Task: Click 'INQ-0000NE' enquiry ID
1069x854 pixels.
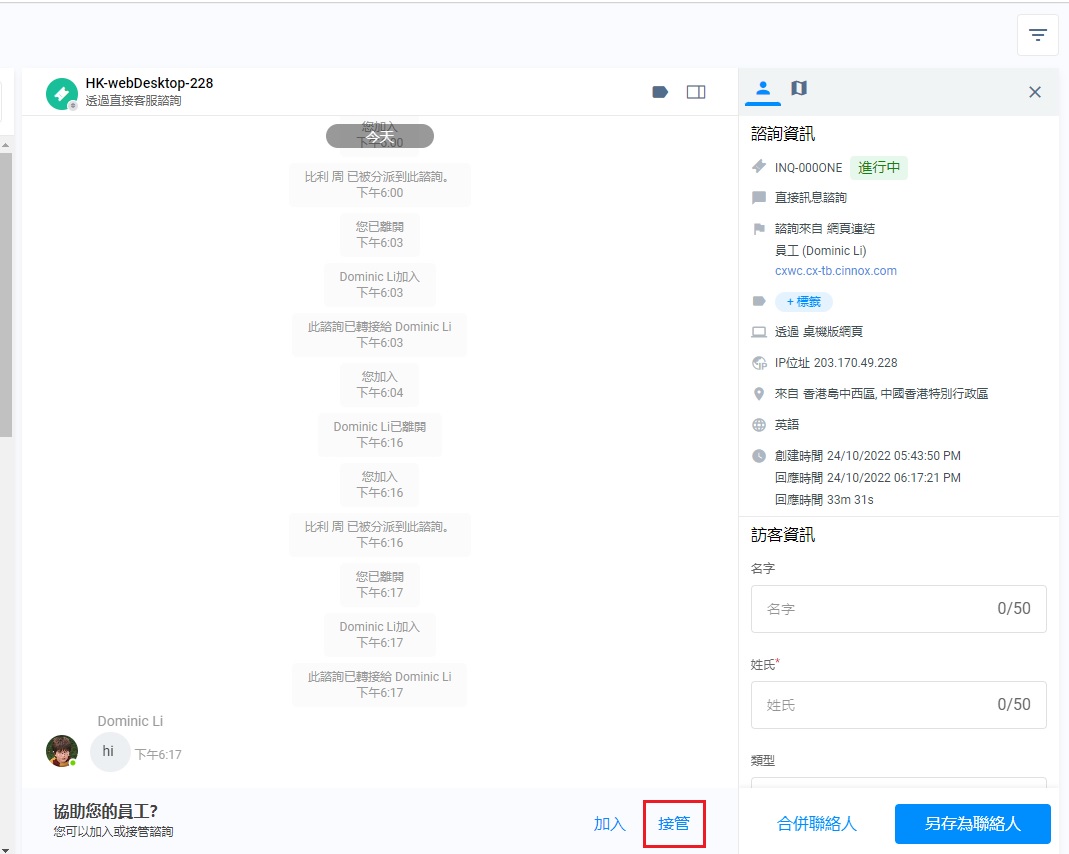Action: [x=809, y=168]
